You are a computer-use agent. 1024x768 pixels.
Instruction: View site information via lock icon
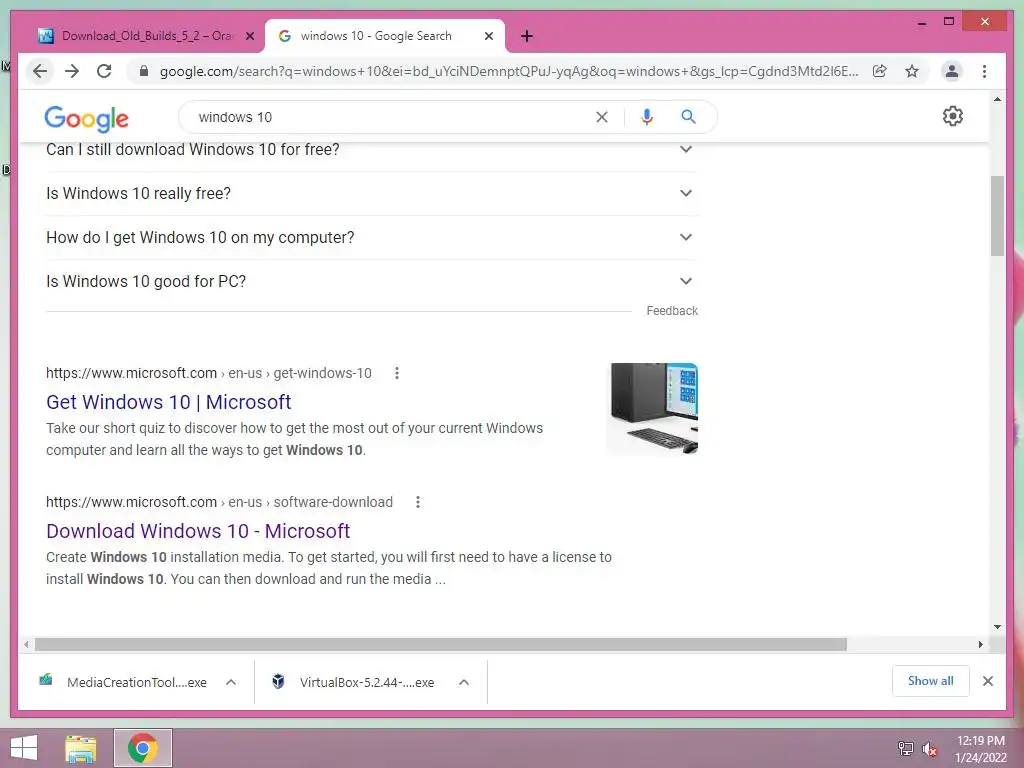144,71
